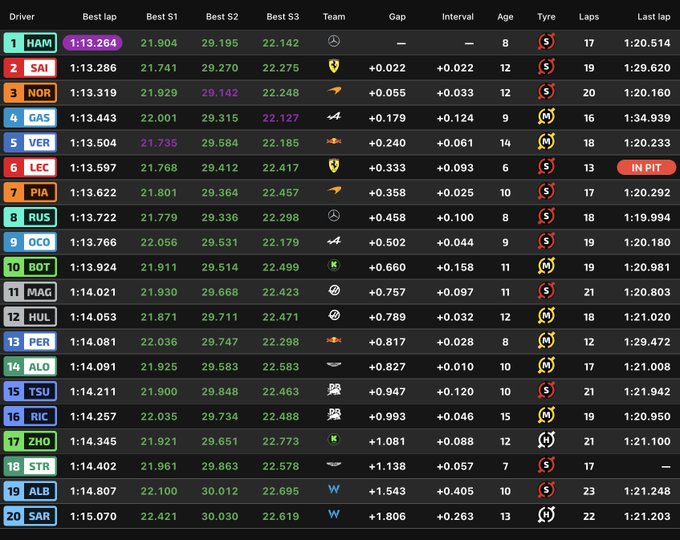Sort by the Best S3 column header
The width and height of the screenshot is (680, 540).
pyautogui.click(x=283, y=16)
